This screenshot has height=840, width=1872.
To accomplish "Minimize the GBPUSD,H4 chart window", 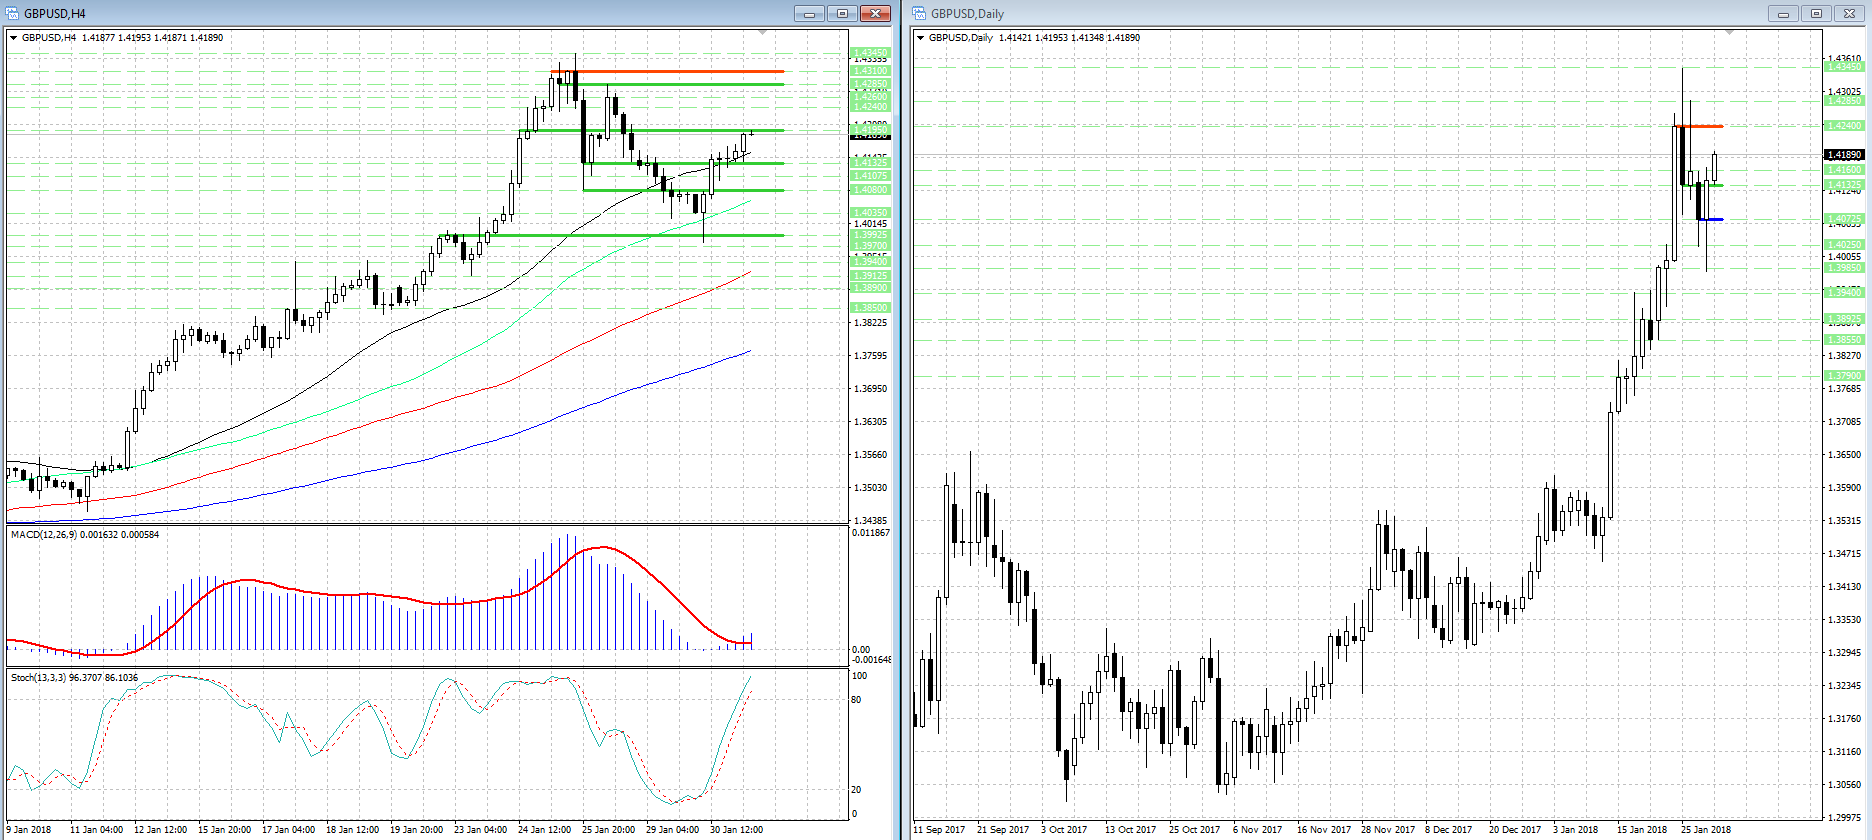I will tap(809, 13).
